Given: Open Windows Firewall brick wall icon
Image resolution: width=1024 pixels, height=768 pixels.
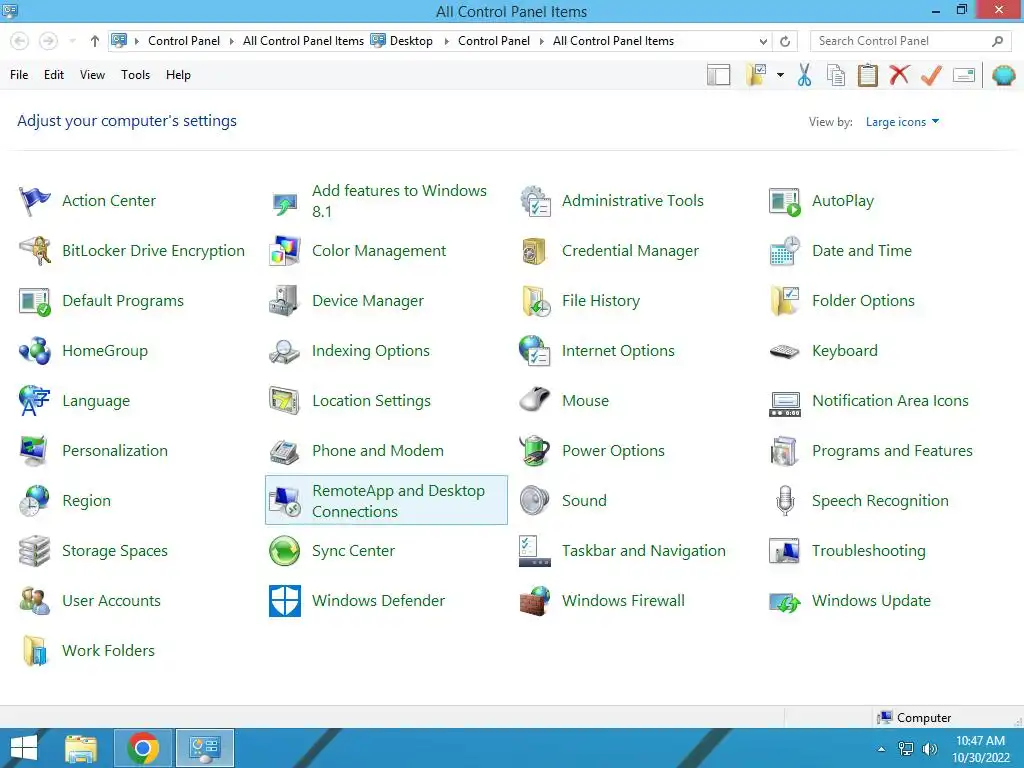Looking at the screenshot, I should pos(535,601).
